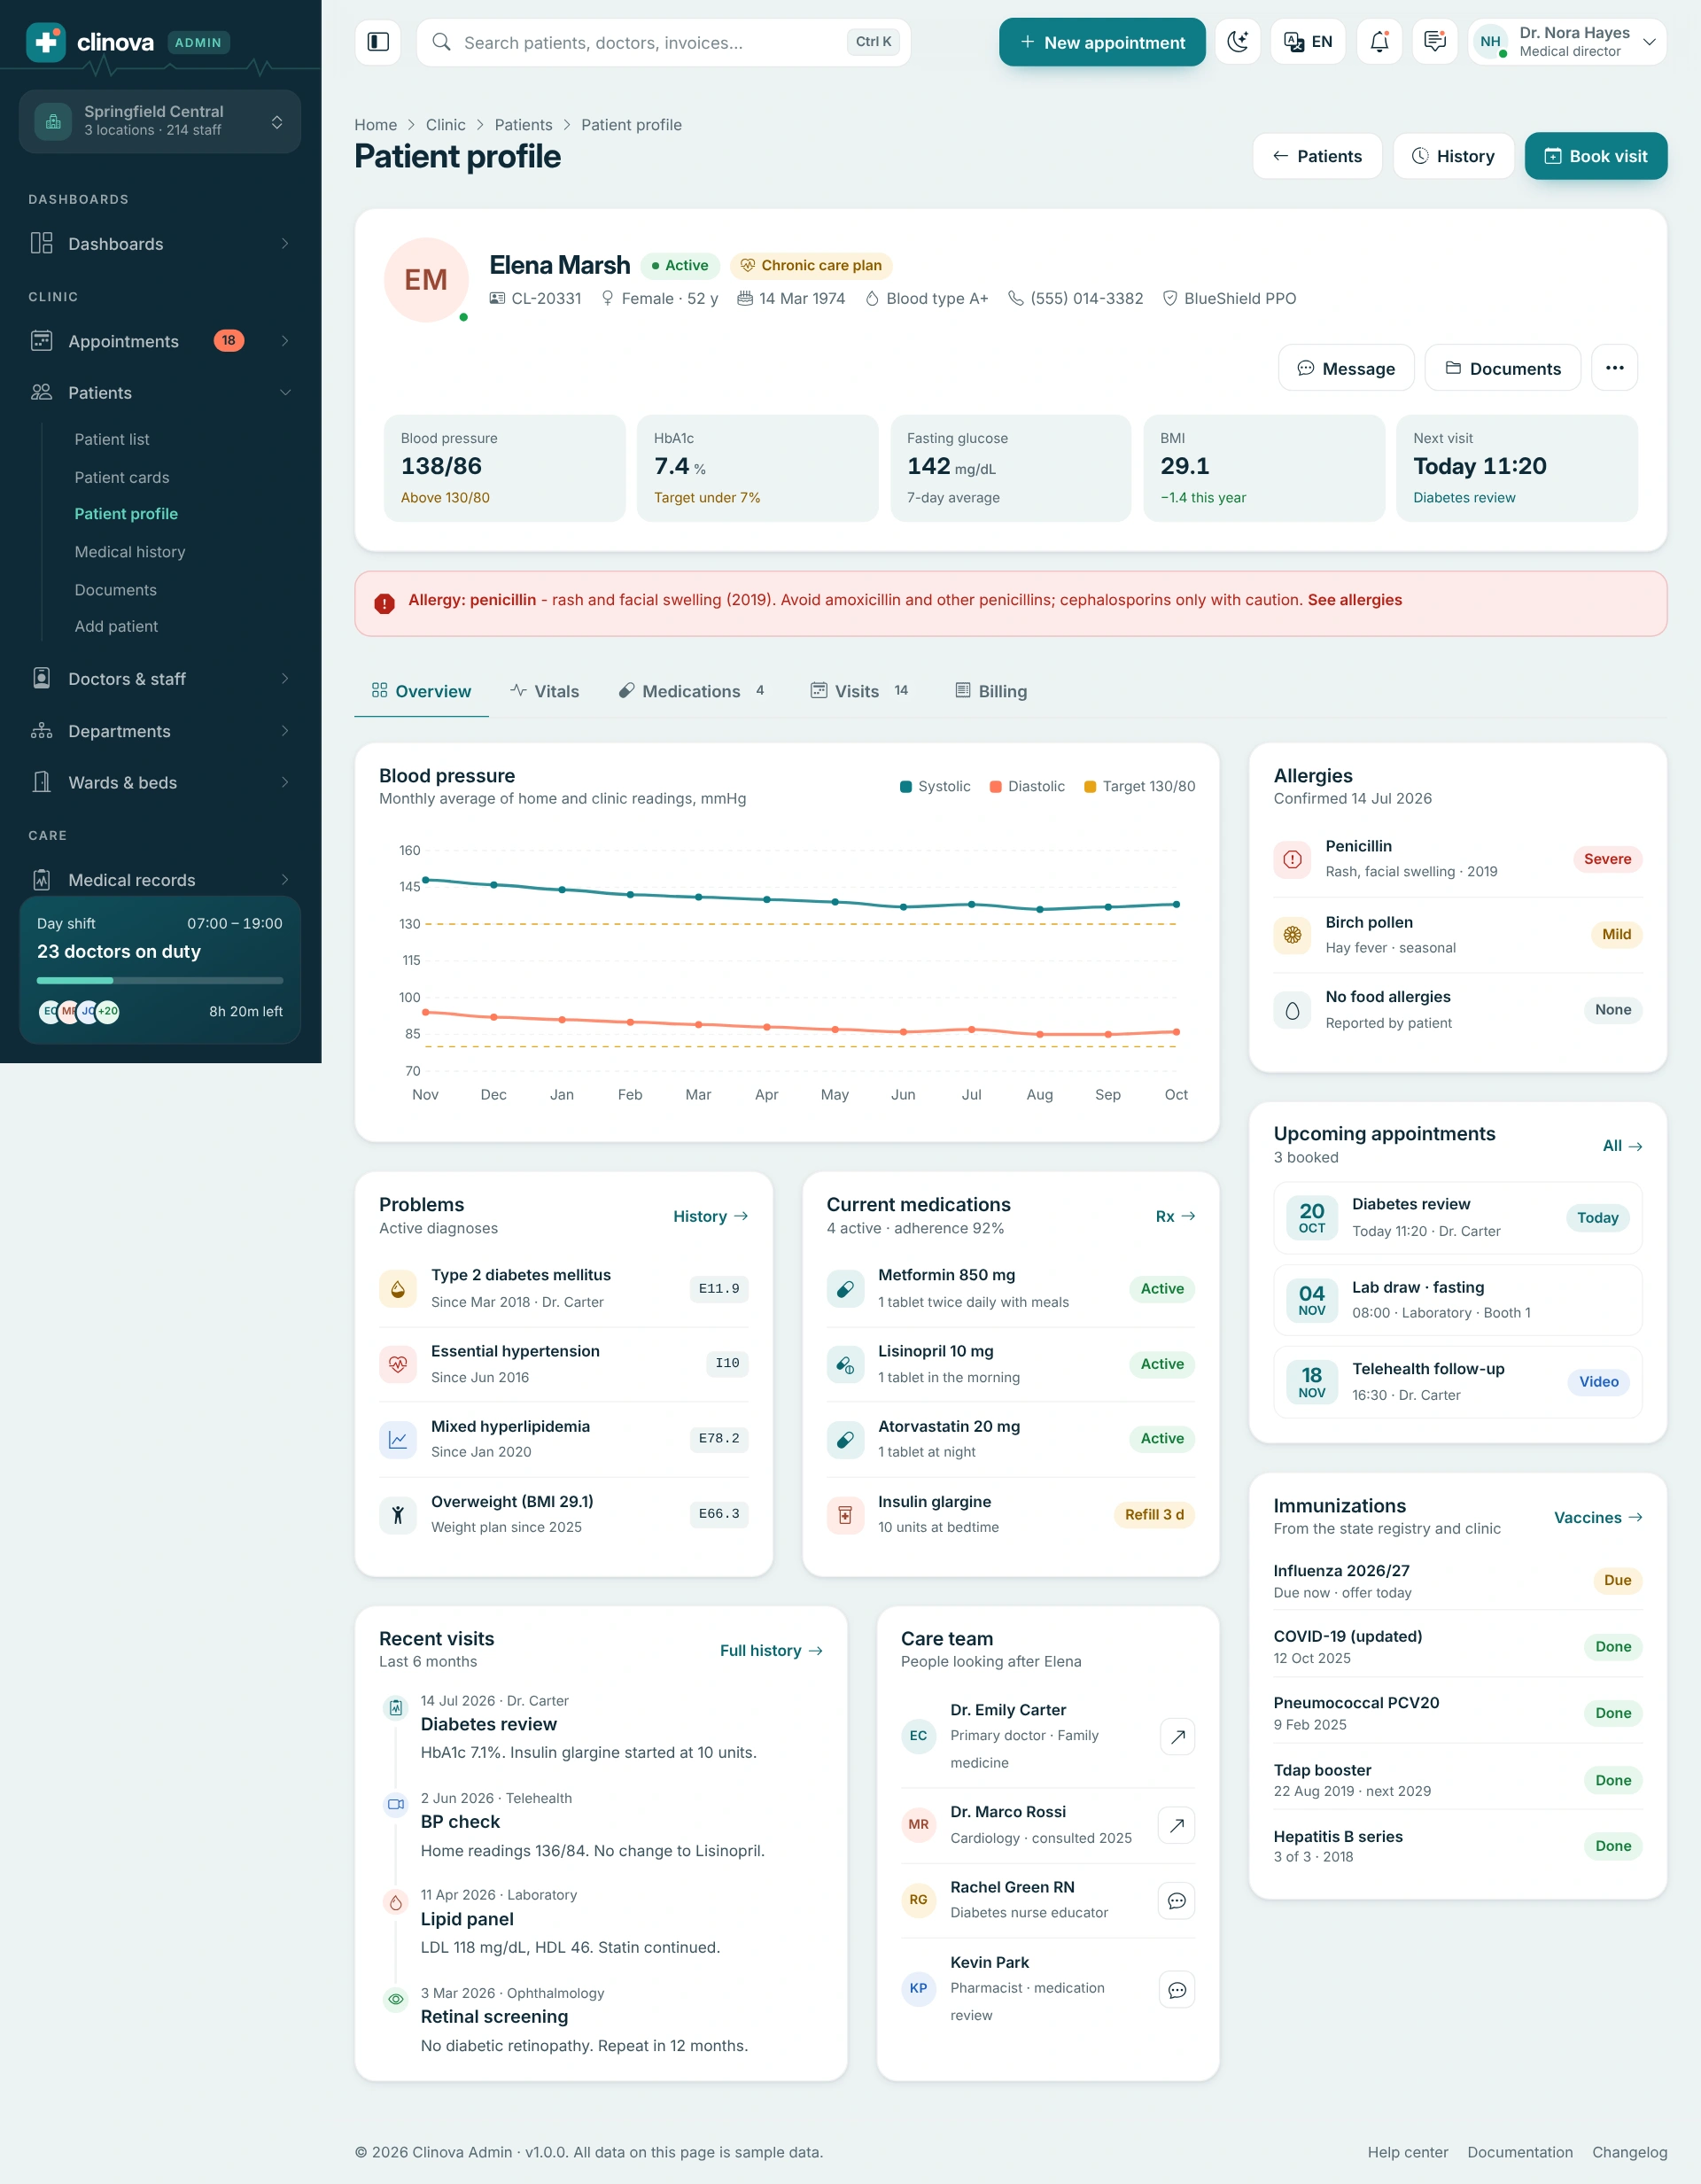Expand the Appointments sidebar section
This screenshot has height=2184, width=1701.
(160, 341)
